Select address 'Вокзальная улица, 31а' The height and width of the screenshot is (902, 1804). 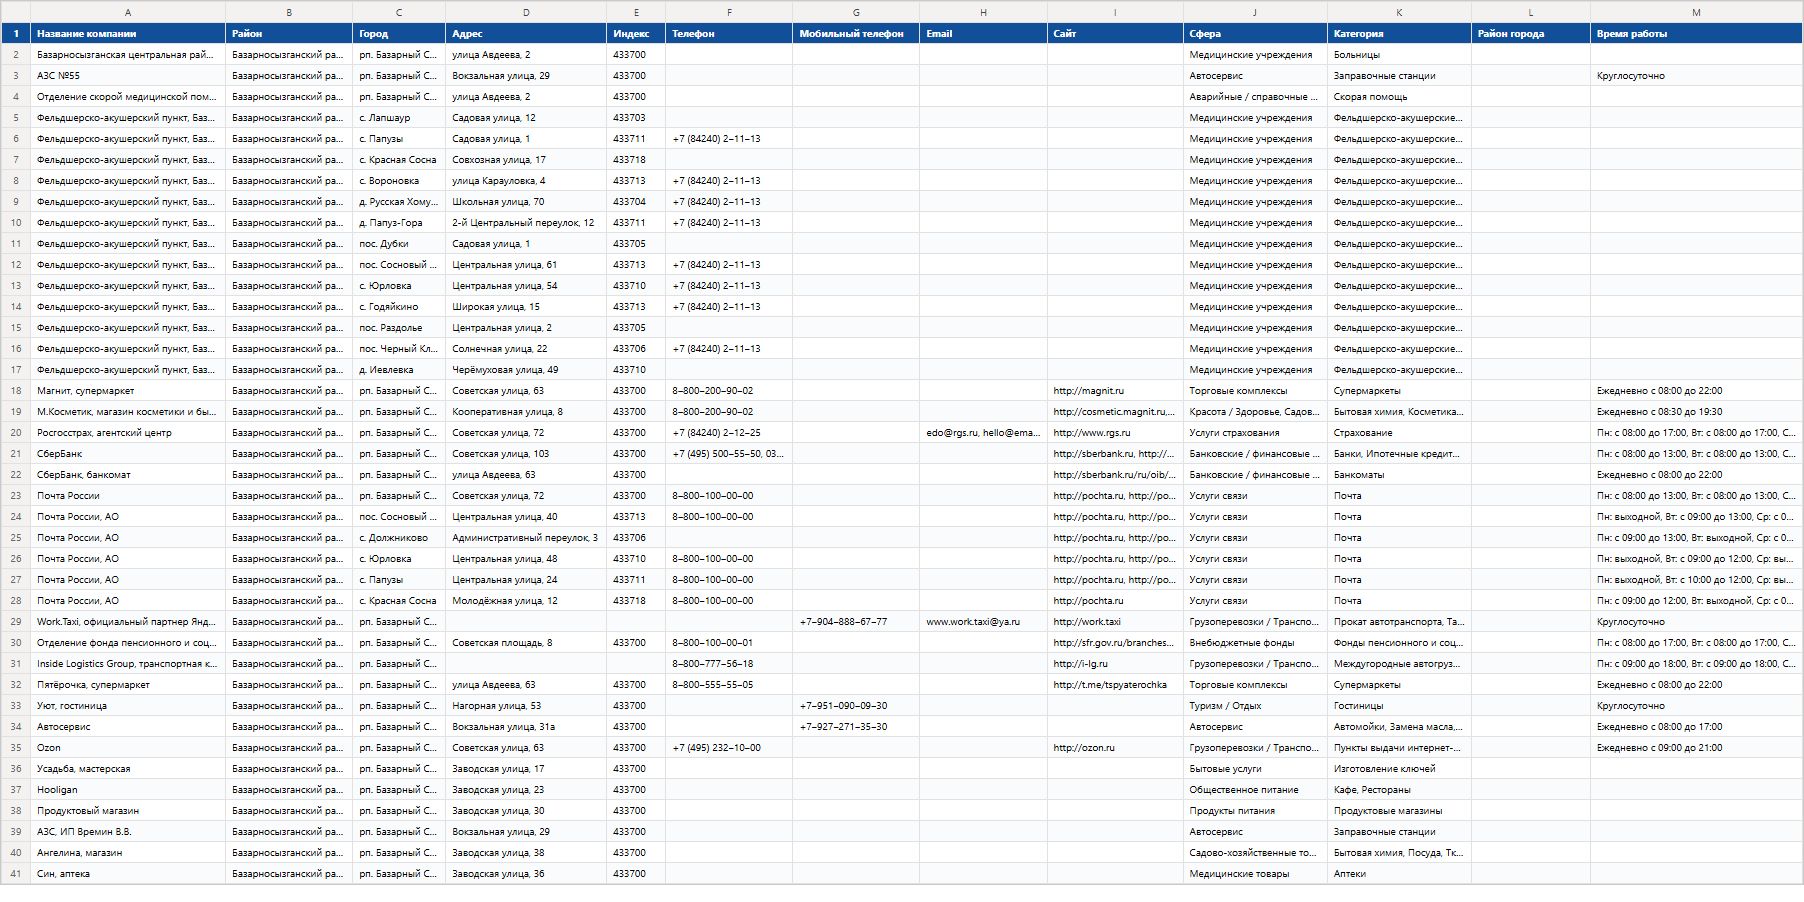526,727
